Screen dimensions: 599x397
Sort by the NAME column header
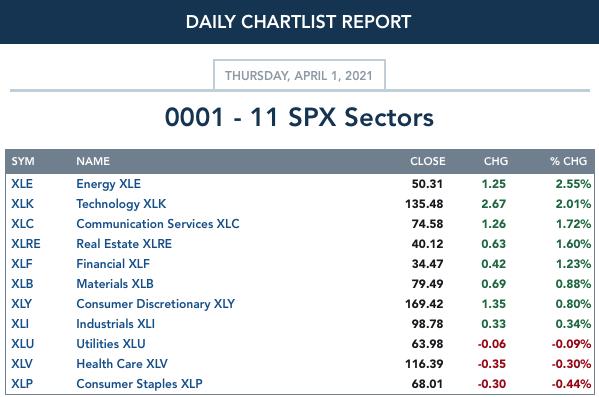click(93, 161)
